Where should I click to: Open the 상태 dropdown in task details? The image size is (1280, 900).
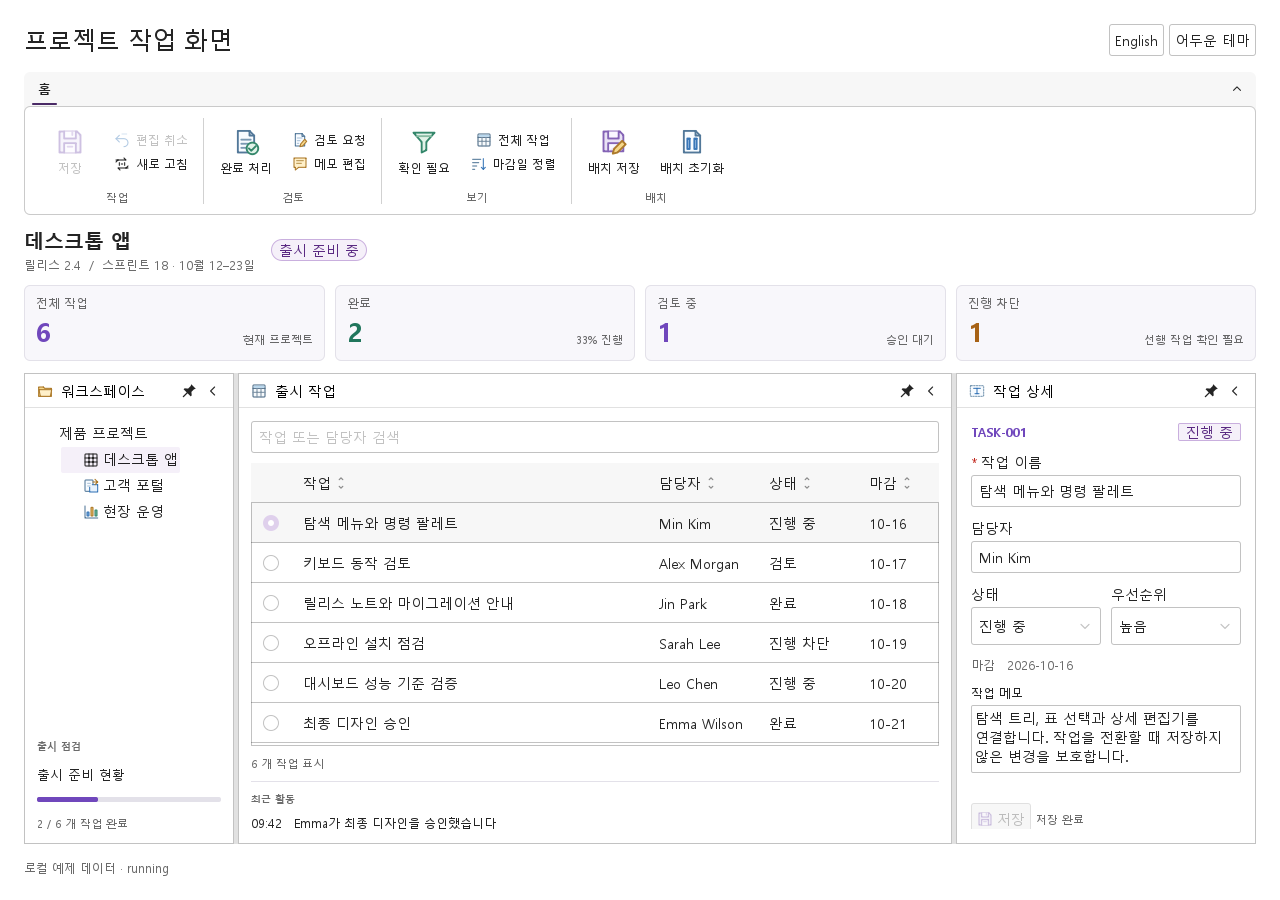(x=1036, y=626)
